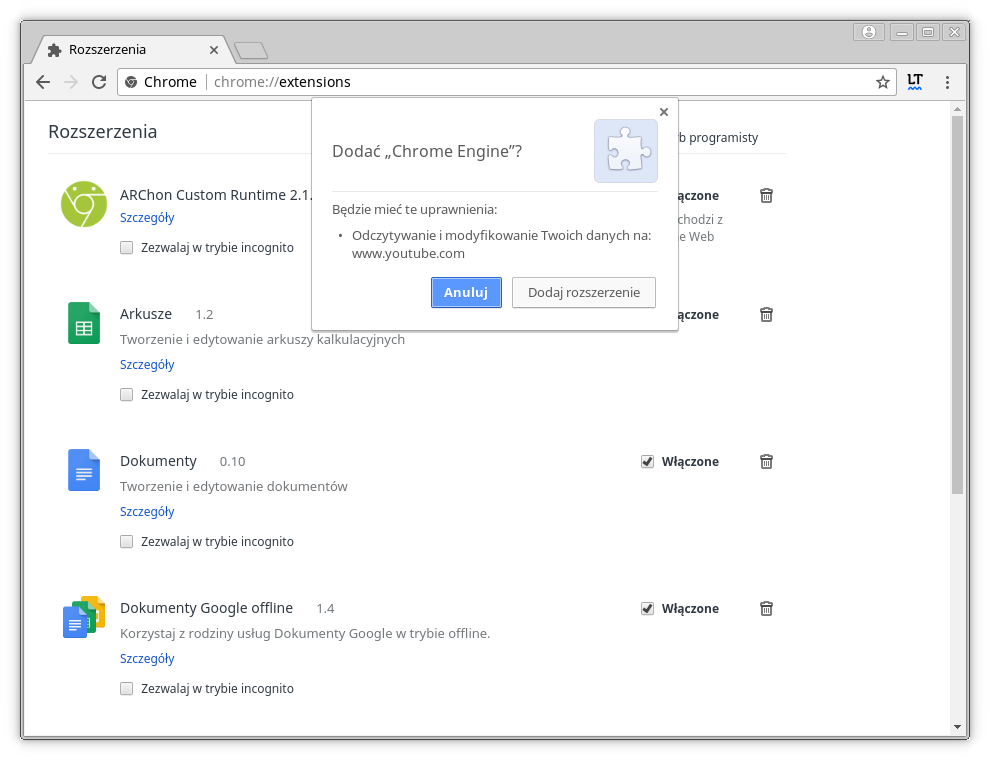The height and width of the screenshot is (760, 990).
Task: Click the ARChon Custom Runtime title
Action: [x=215, y=195]
